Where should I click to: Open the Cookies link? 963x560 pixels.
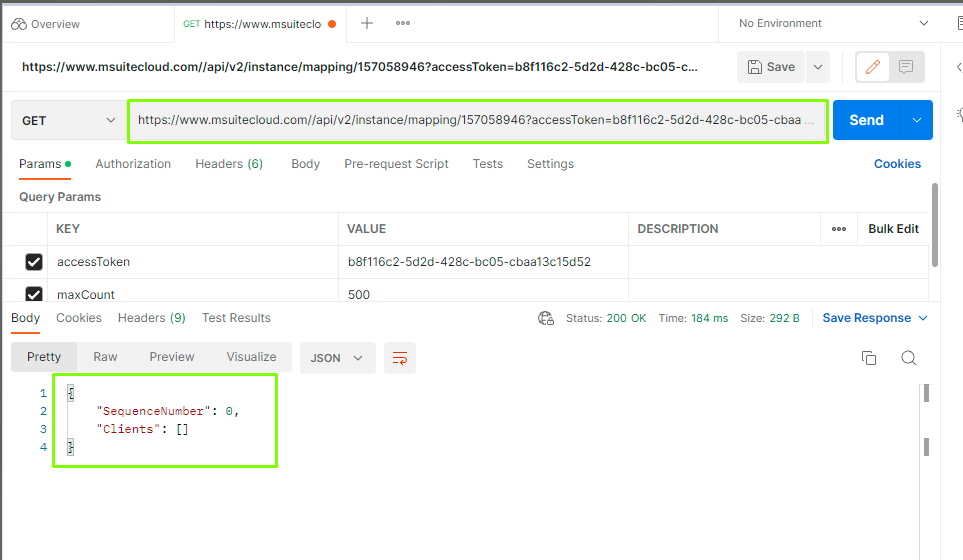[897, 164]
